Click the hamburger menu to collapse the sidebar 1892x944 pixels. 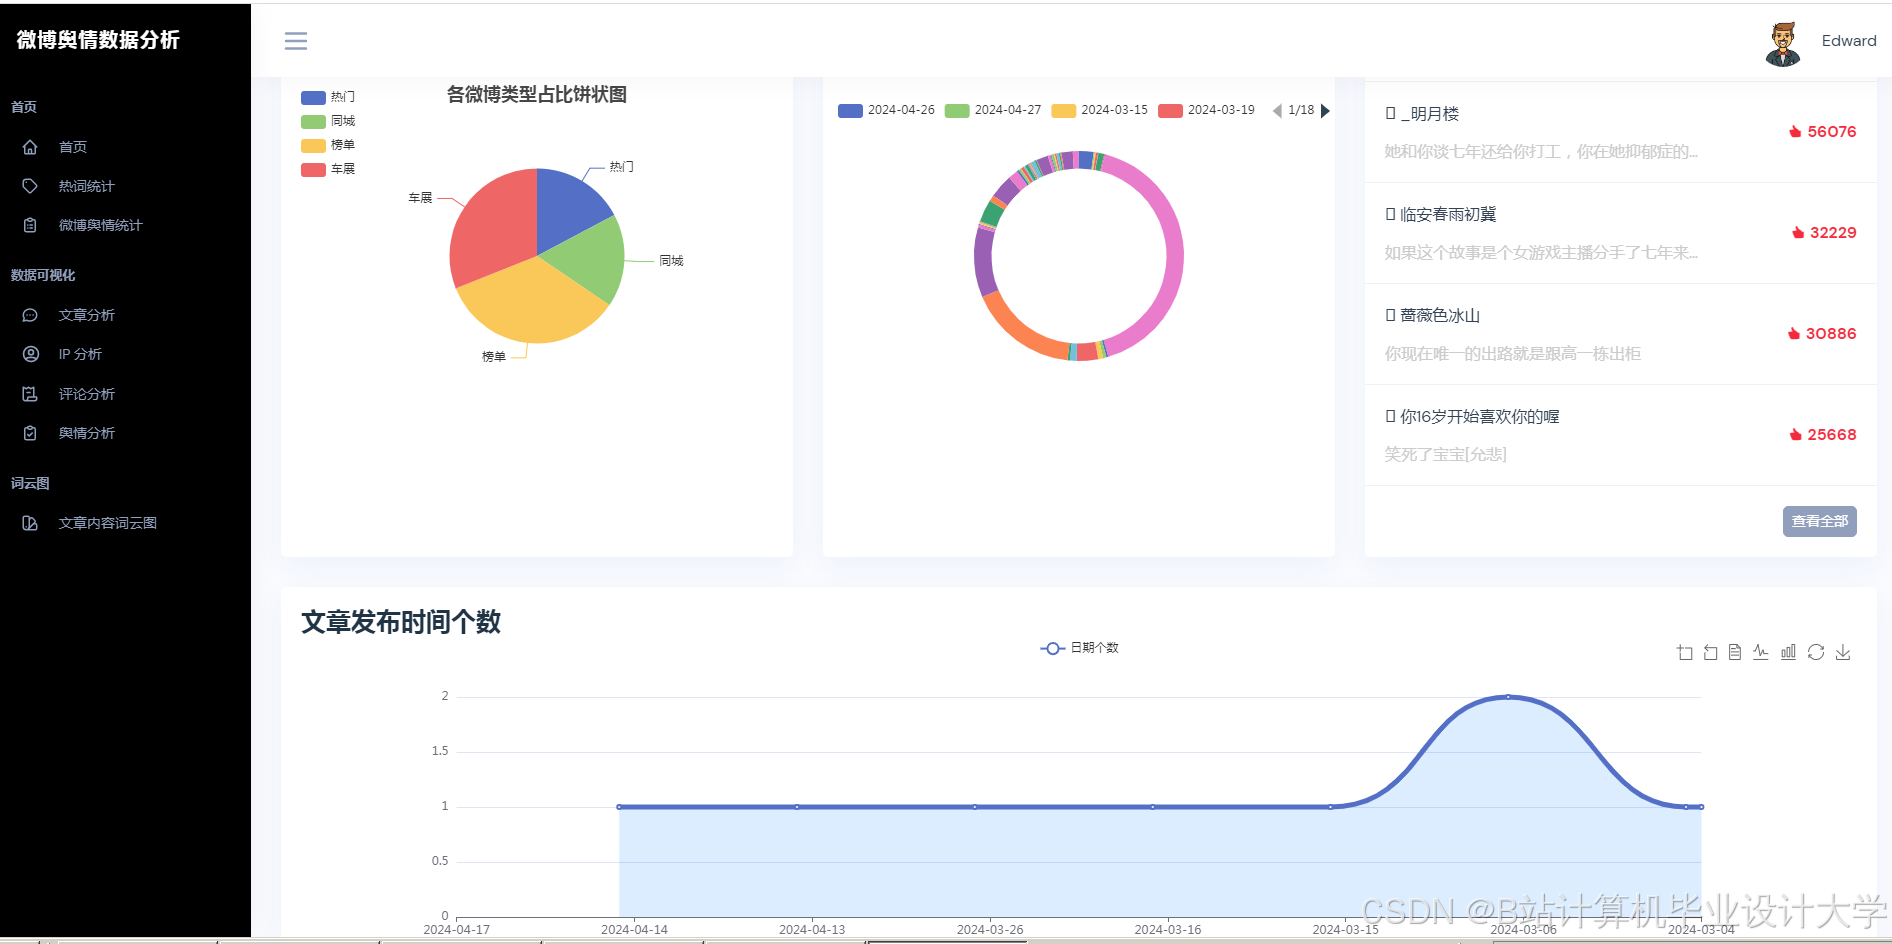pyautogui.click(x=295, y=40)
